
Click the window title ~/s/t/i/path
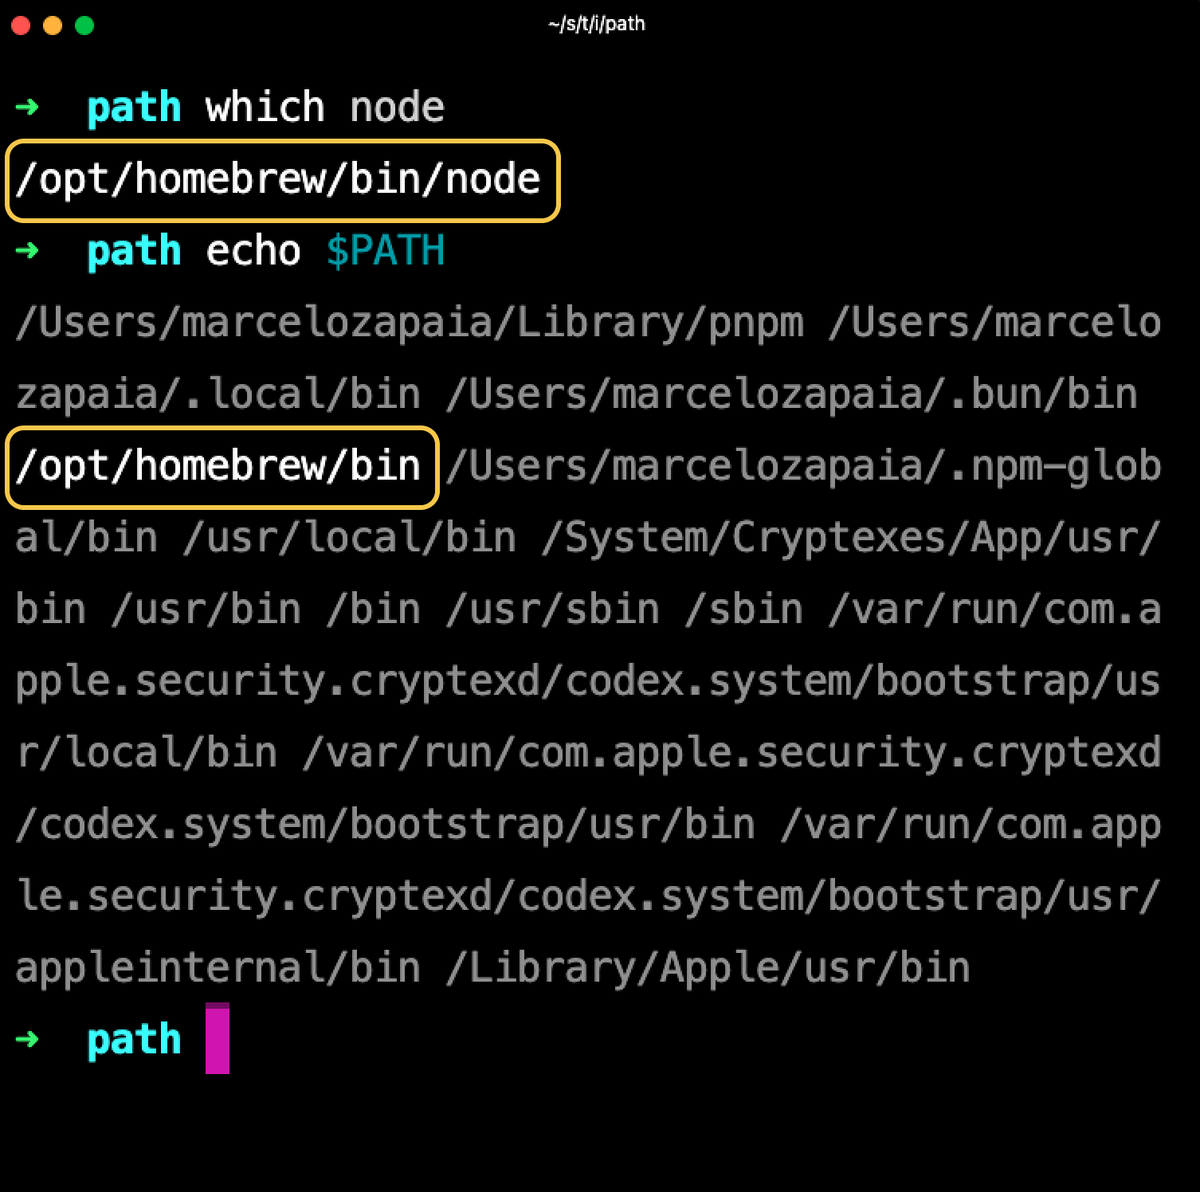597,24
